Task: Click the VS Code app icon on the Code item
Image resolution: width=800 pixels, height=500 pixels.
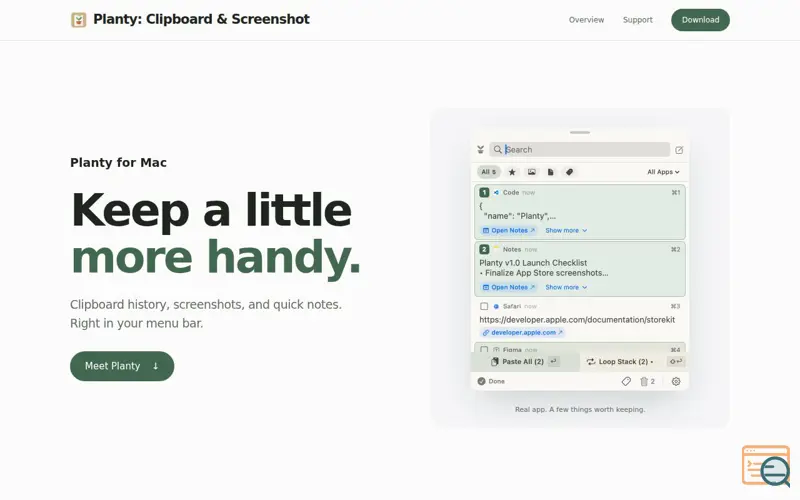Action: [496, 192]
